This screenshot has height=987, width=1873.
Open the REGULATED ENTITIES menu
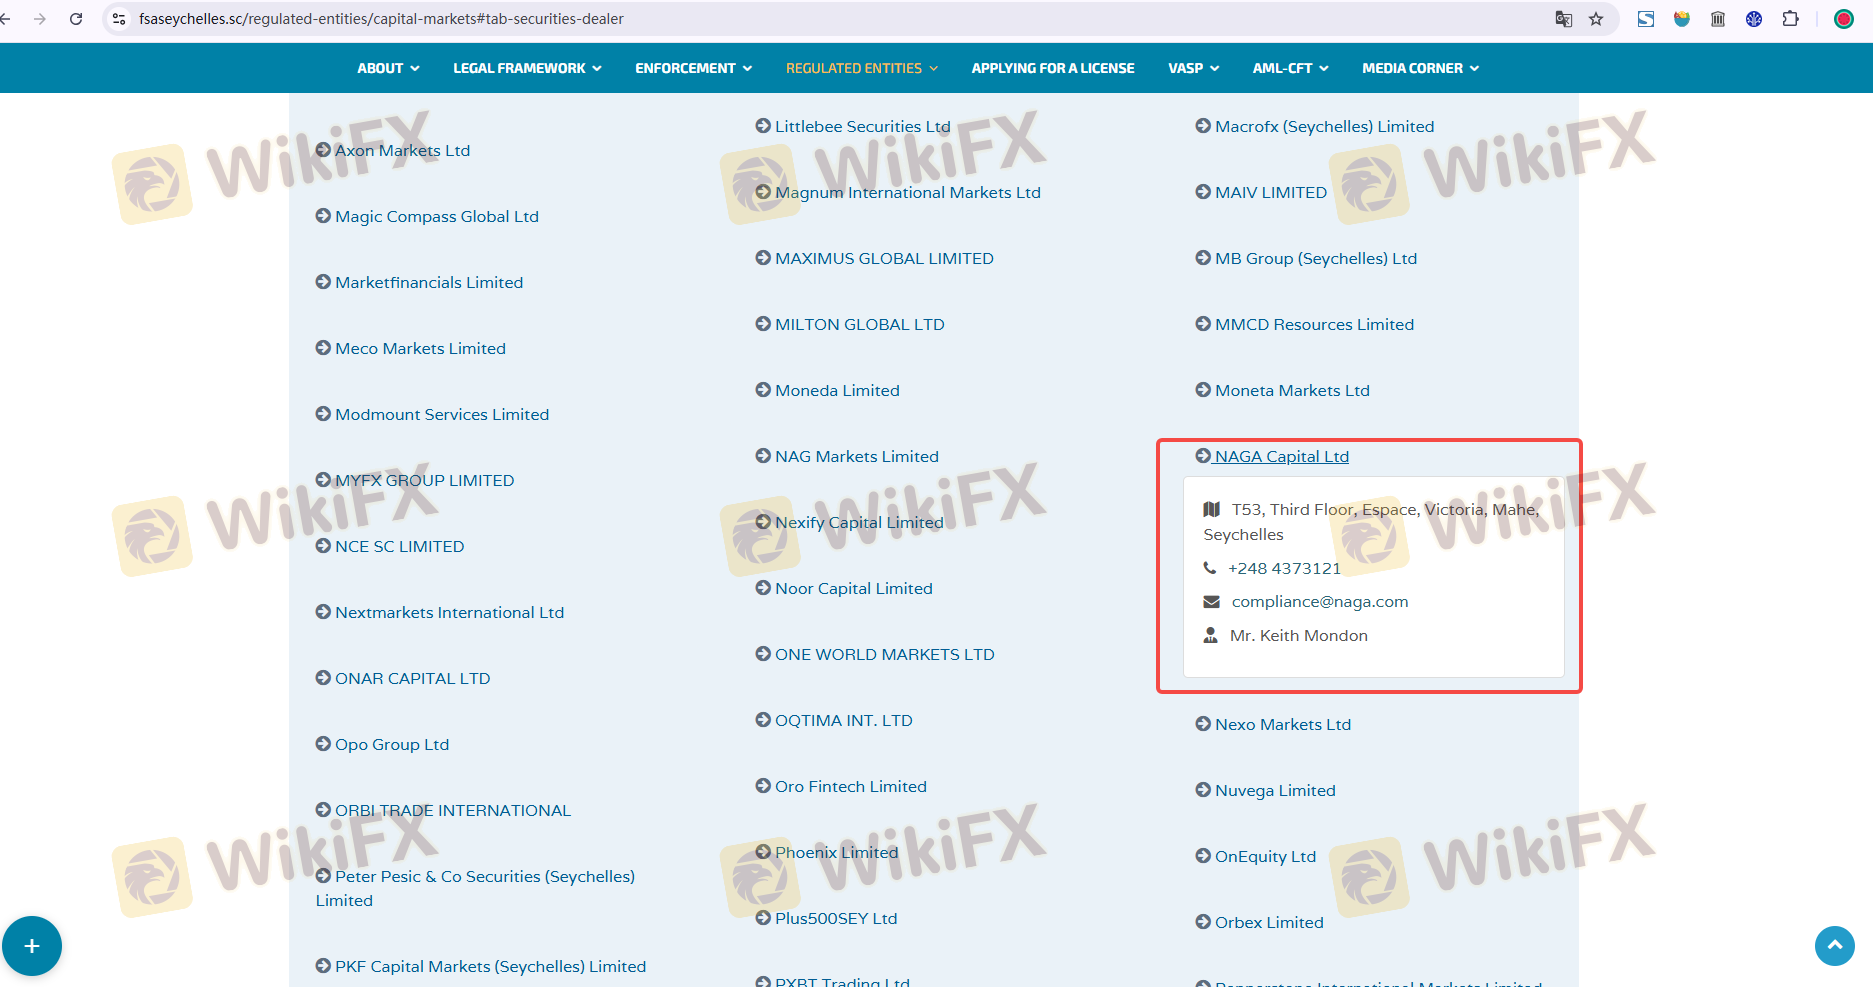861,68
